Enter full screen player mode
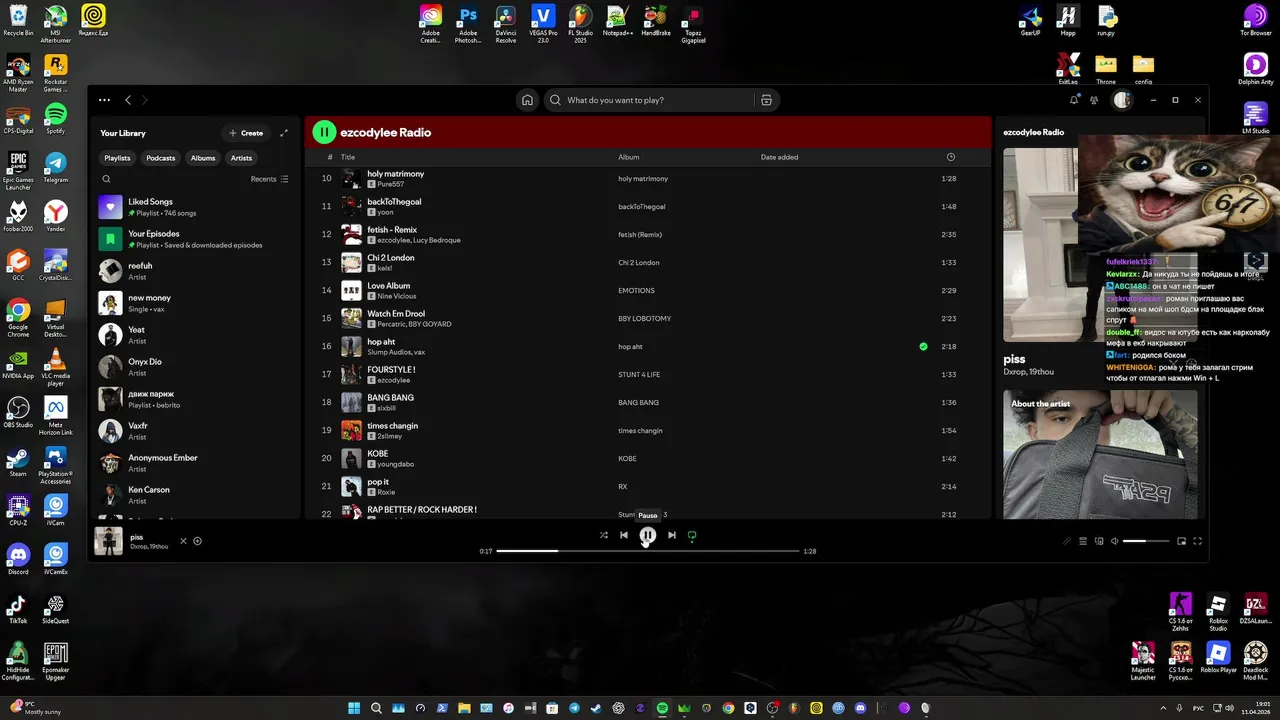Screen dimensions: 1280x720 1197,541
